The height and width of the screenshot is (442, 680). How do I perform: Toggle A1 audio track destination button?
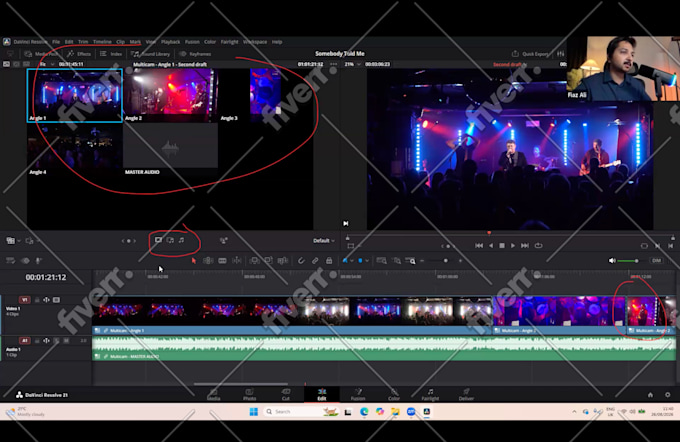24,341
